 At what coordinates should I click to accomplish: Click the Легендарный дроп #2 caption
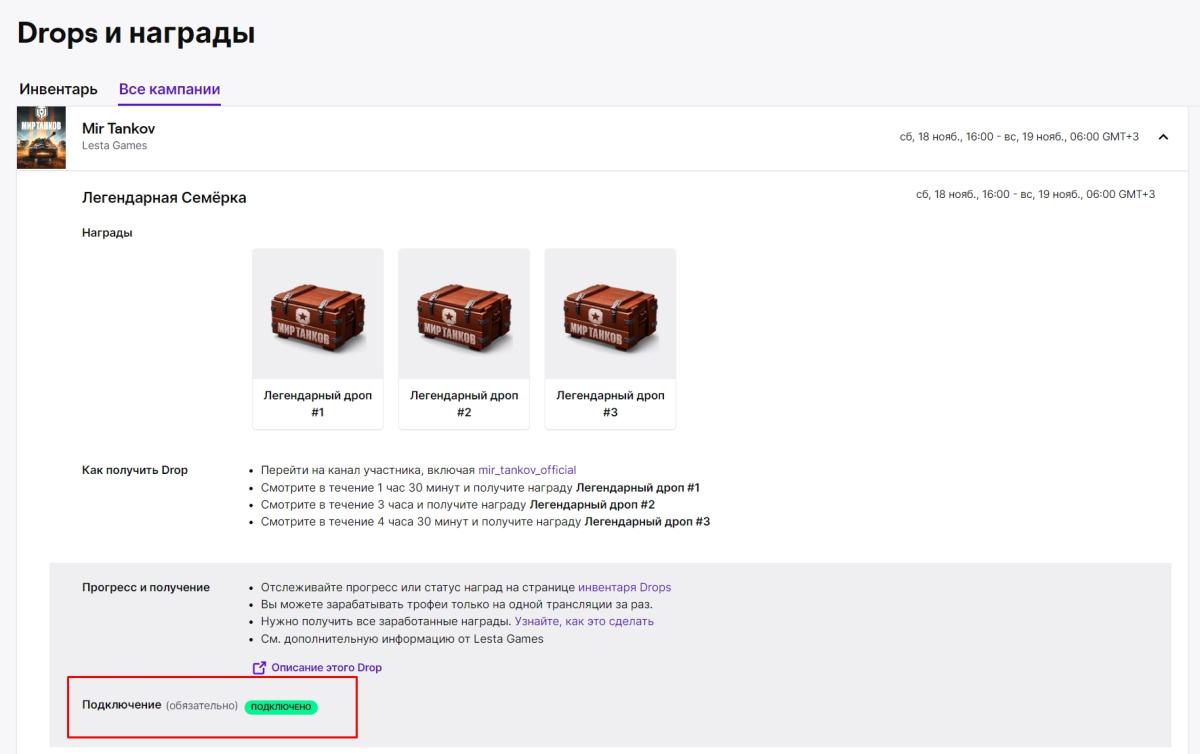click(464, 403)
